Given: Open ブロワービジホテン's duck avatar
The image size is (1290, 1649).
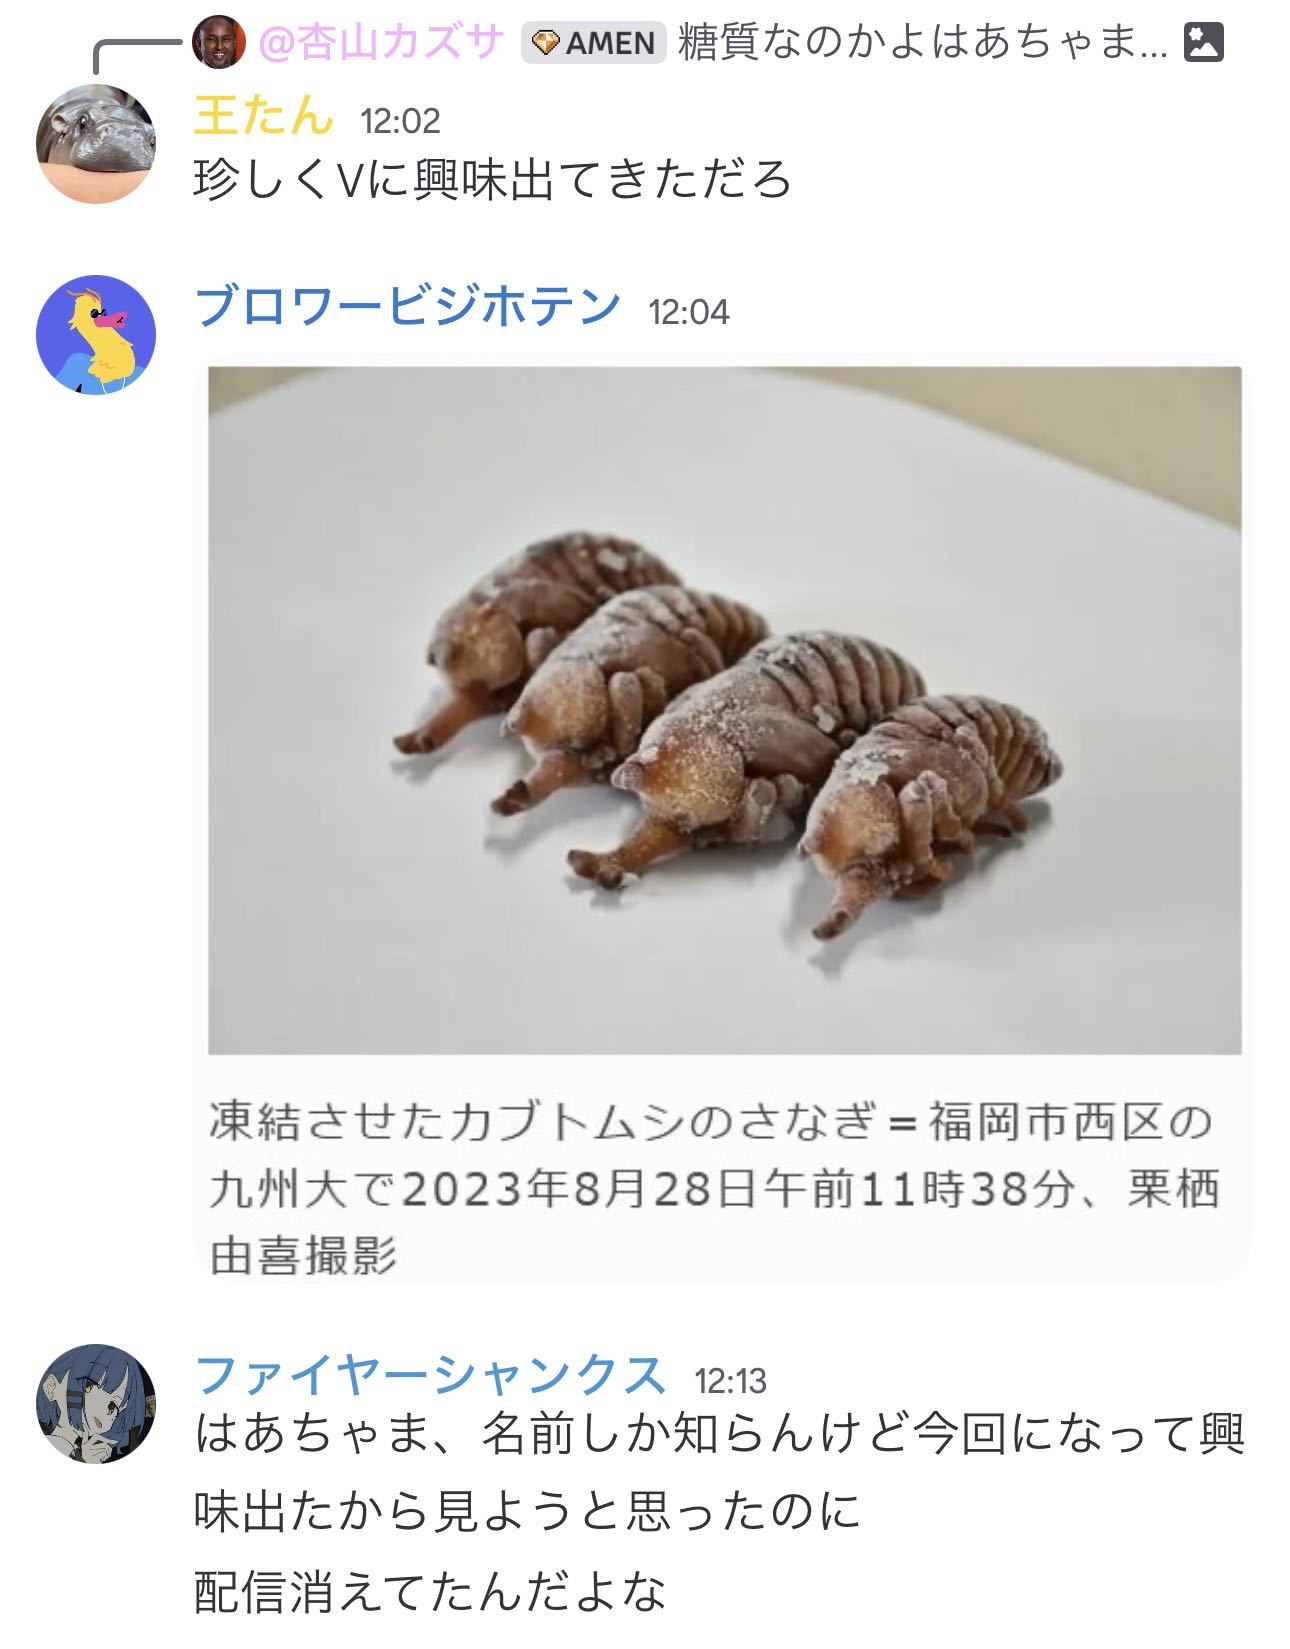Looking at the screenshot, I should pos(96,334).
